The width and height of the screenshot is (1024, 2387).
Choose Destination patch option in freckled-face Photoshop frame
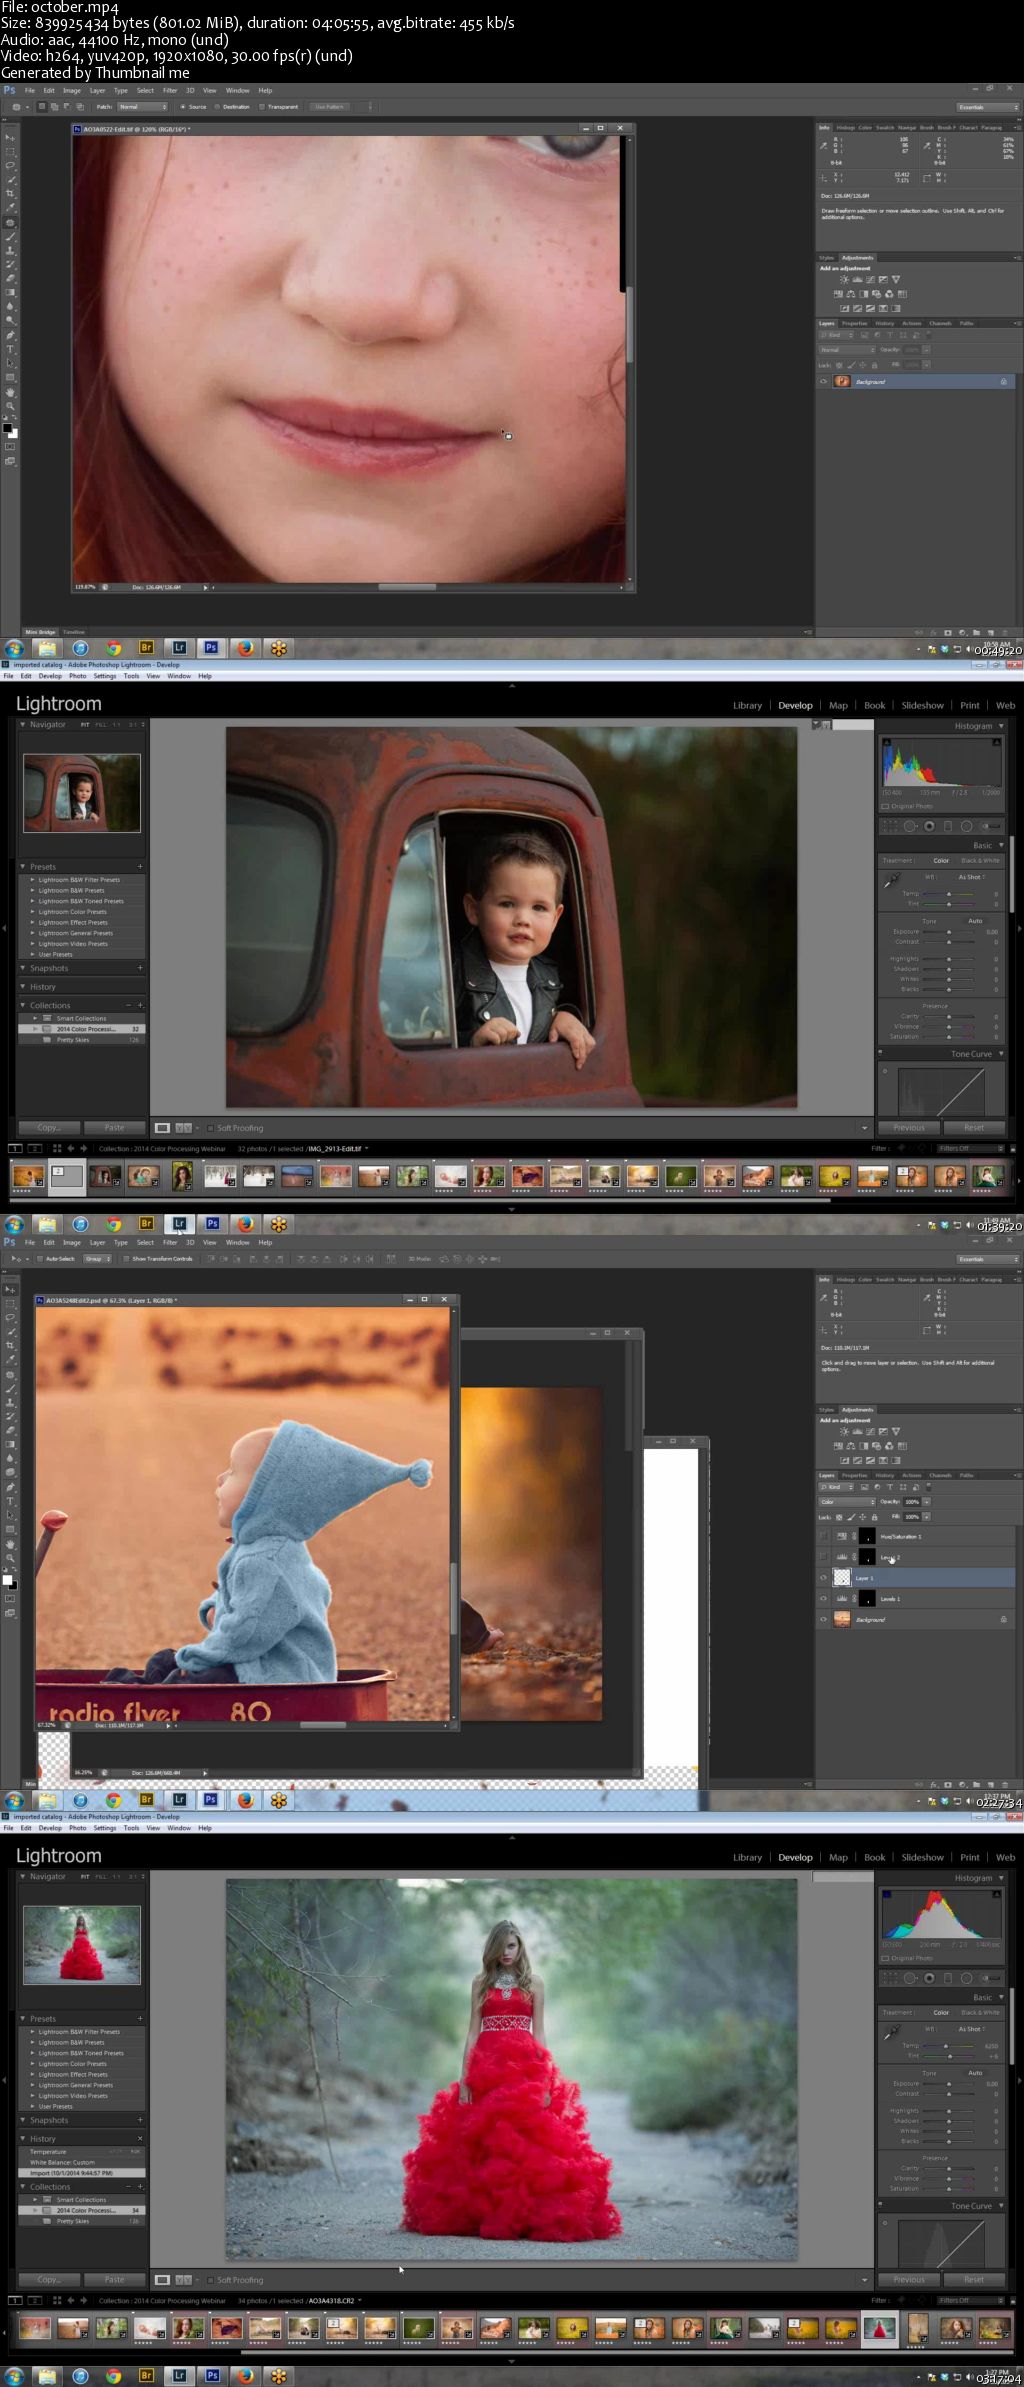coord(233,106)
